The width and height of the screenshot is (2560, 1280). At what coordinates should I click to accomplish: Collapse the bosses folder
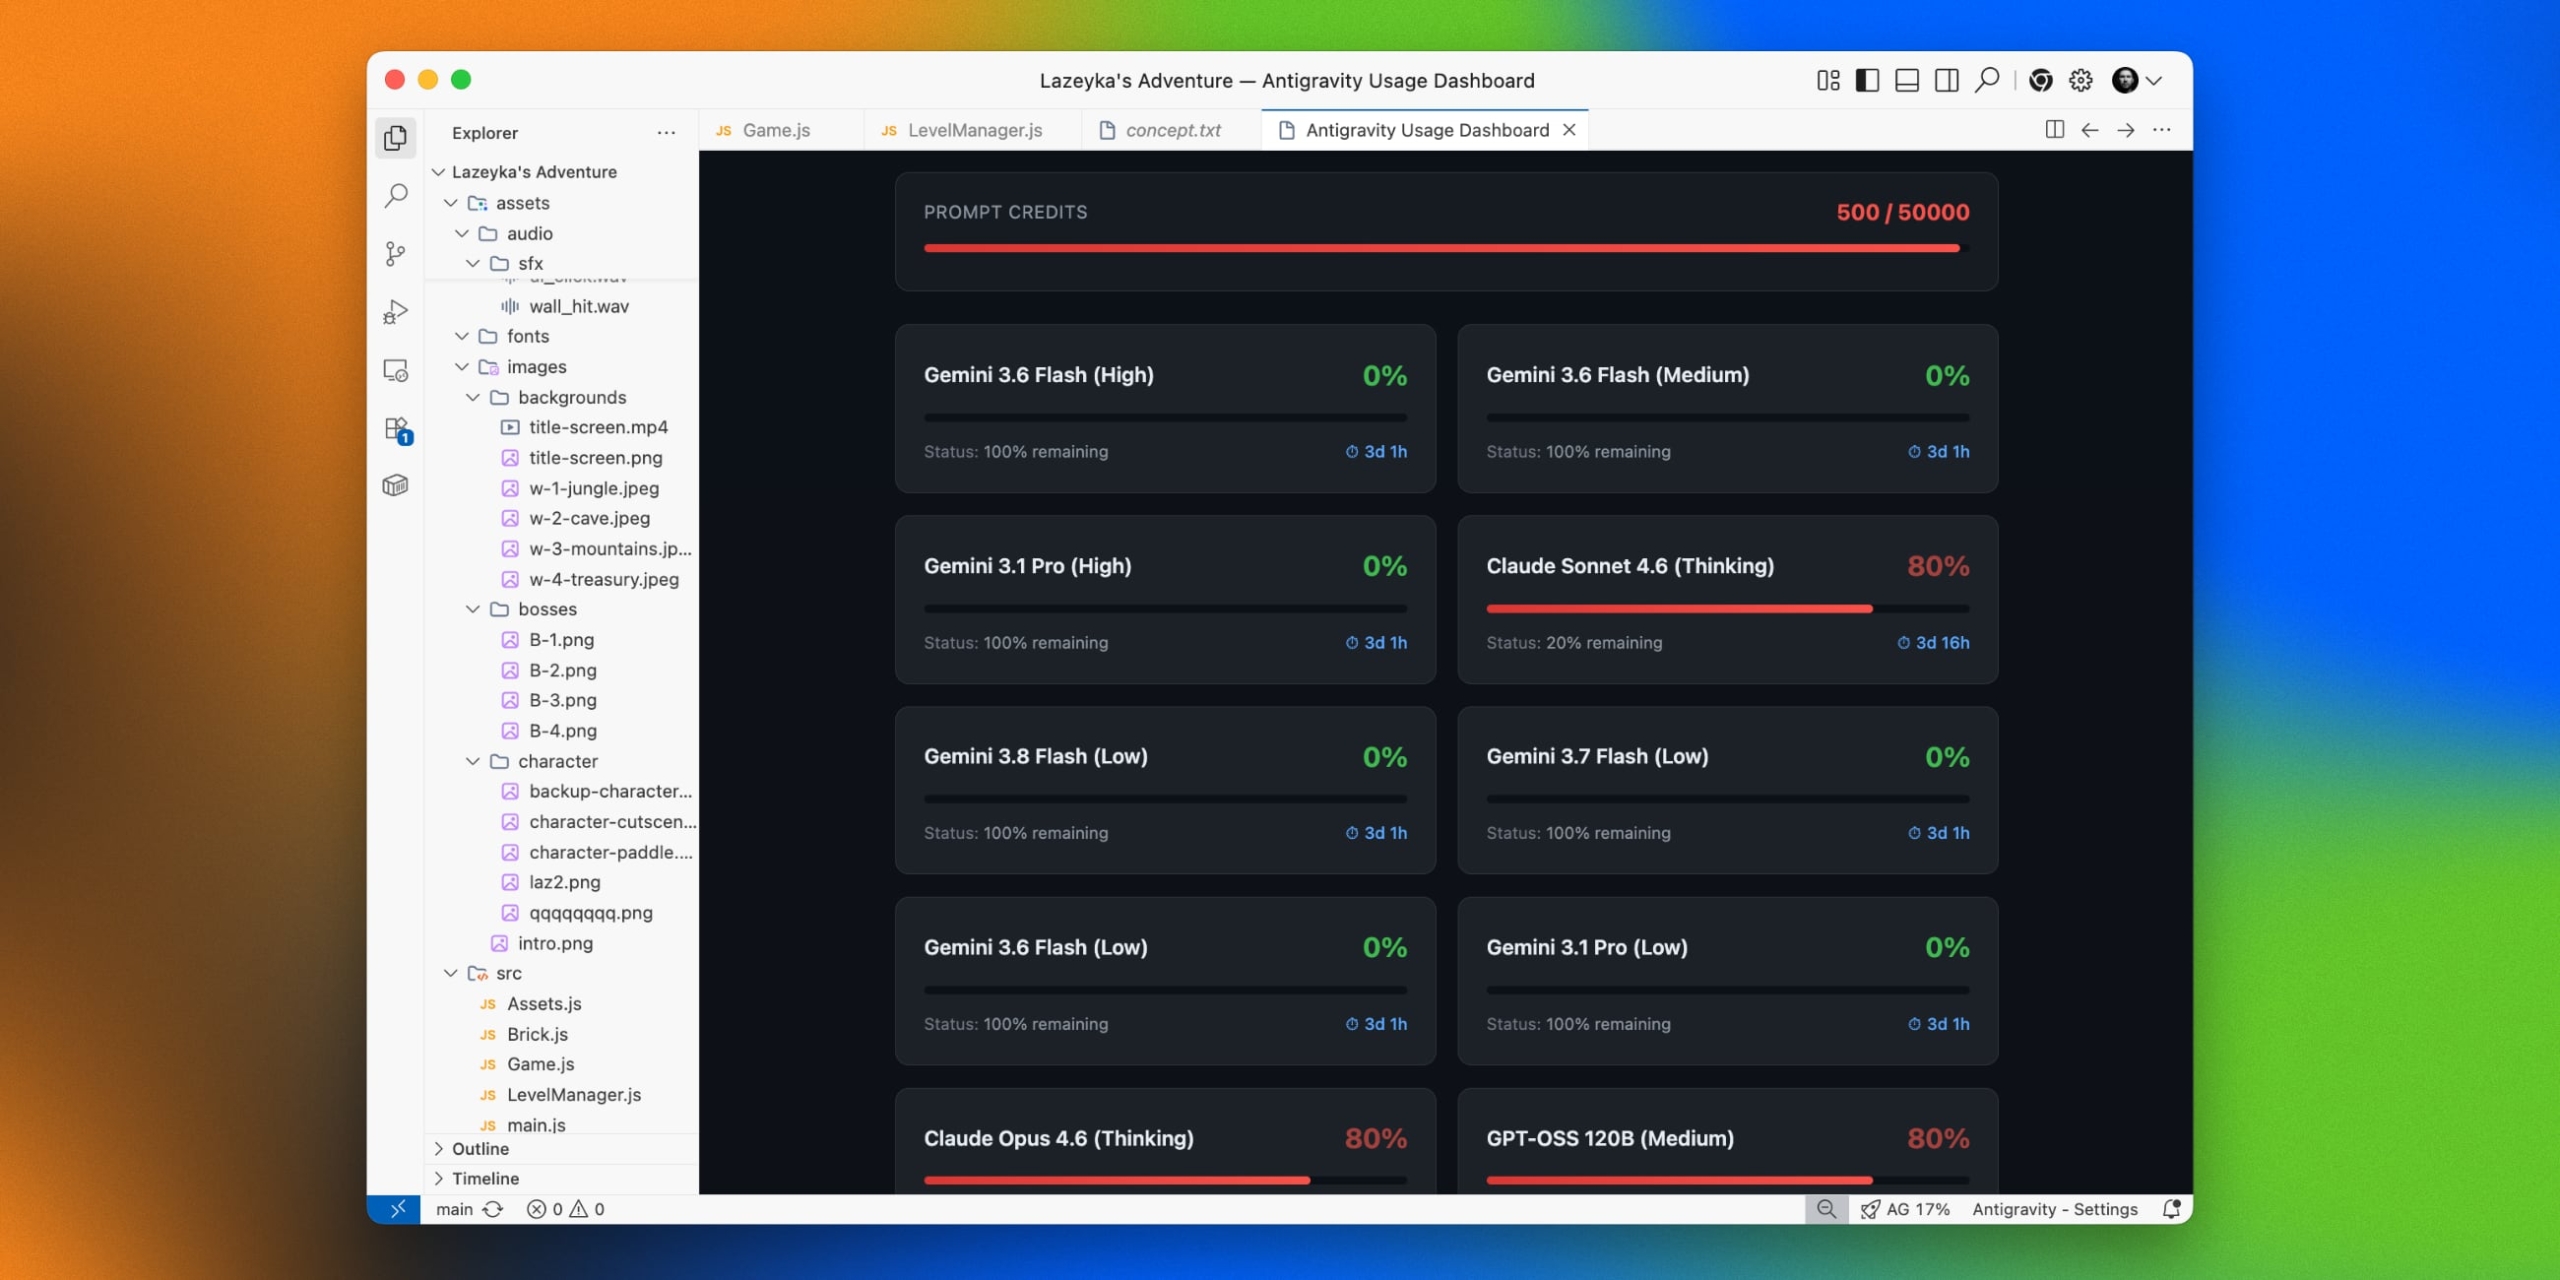click(x=473, y=610)
